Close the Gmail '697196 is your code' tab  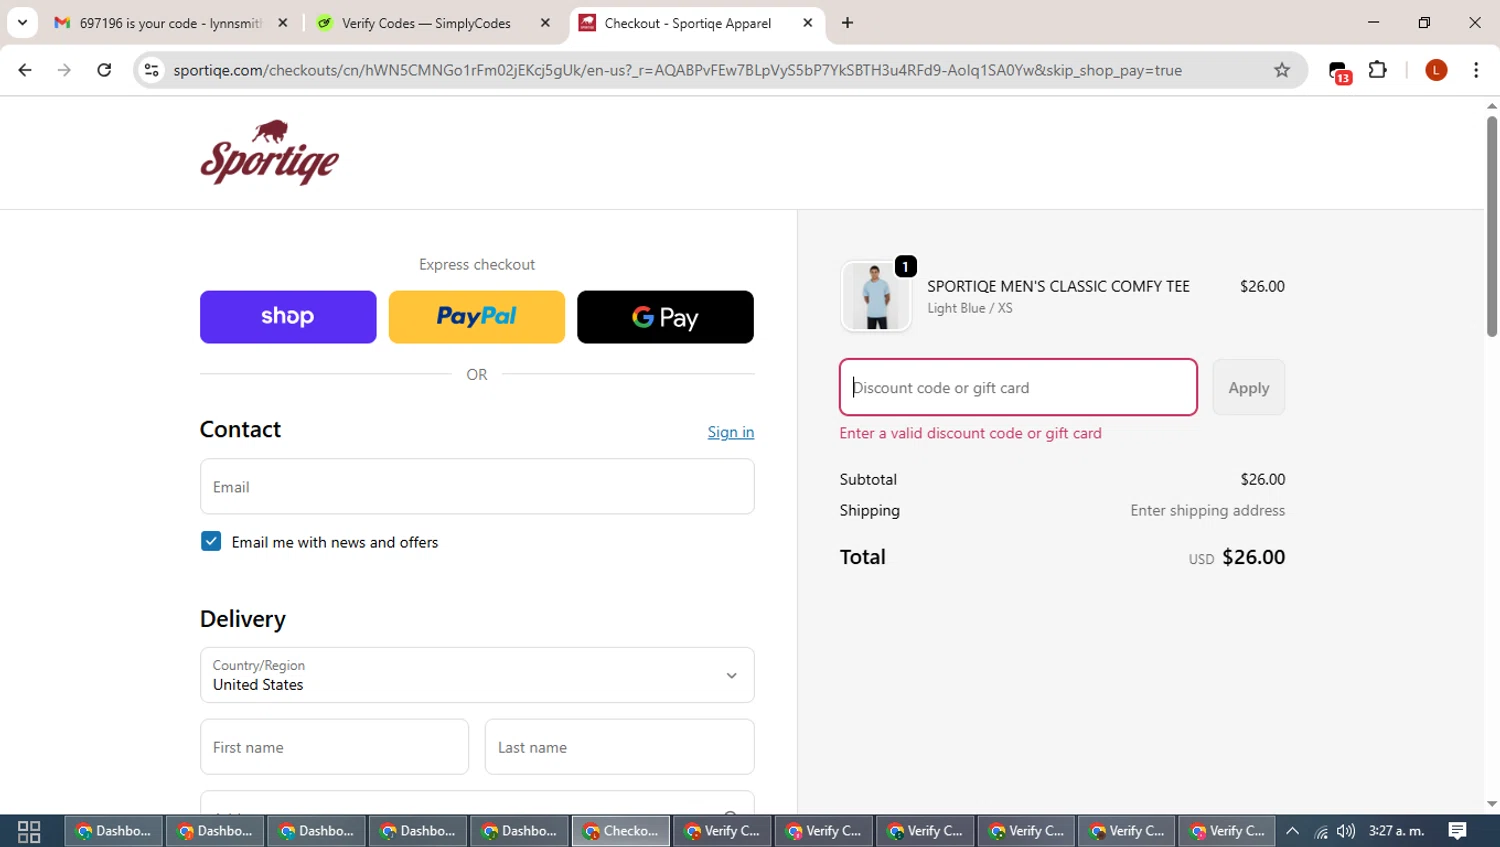click(283, 23)
